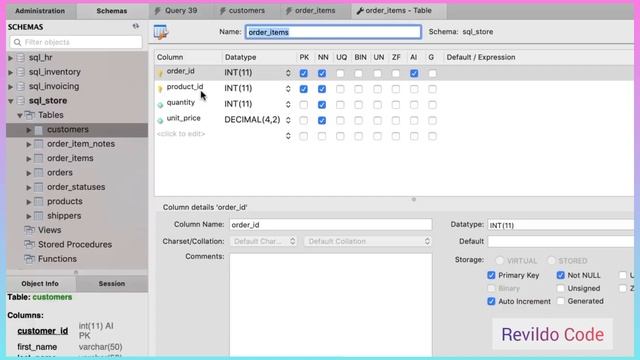Click the customers table name link
The image size is (640, 360).
click(52, 297)
